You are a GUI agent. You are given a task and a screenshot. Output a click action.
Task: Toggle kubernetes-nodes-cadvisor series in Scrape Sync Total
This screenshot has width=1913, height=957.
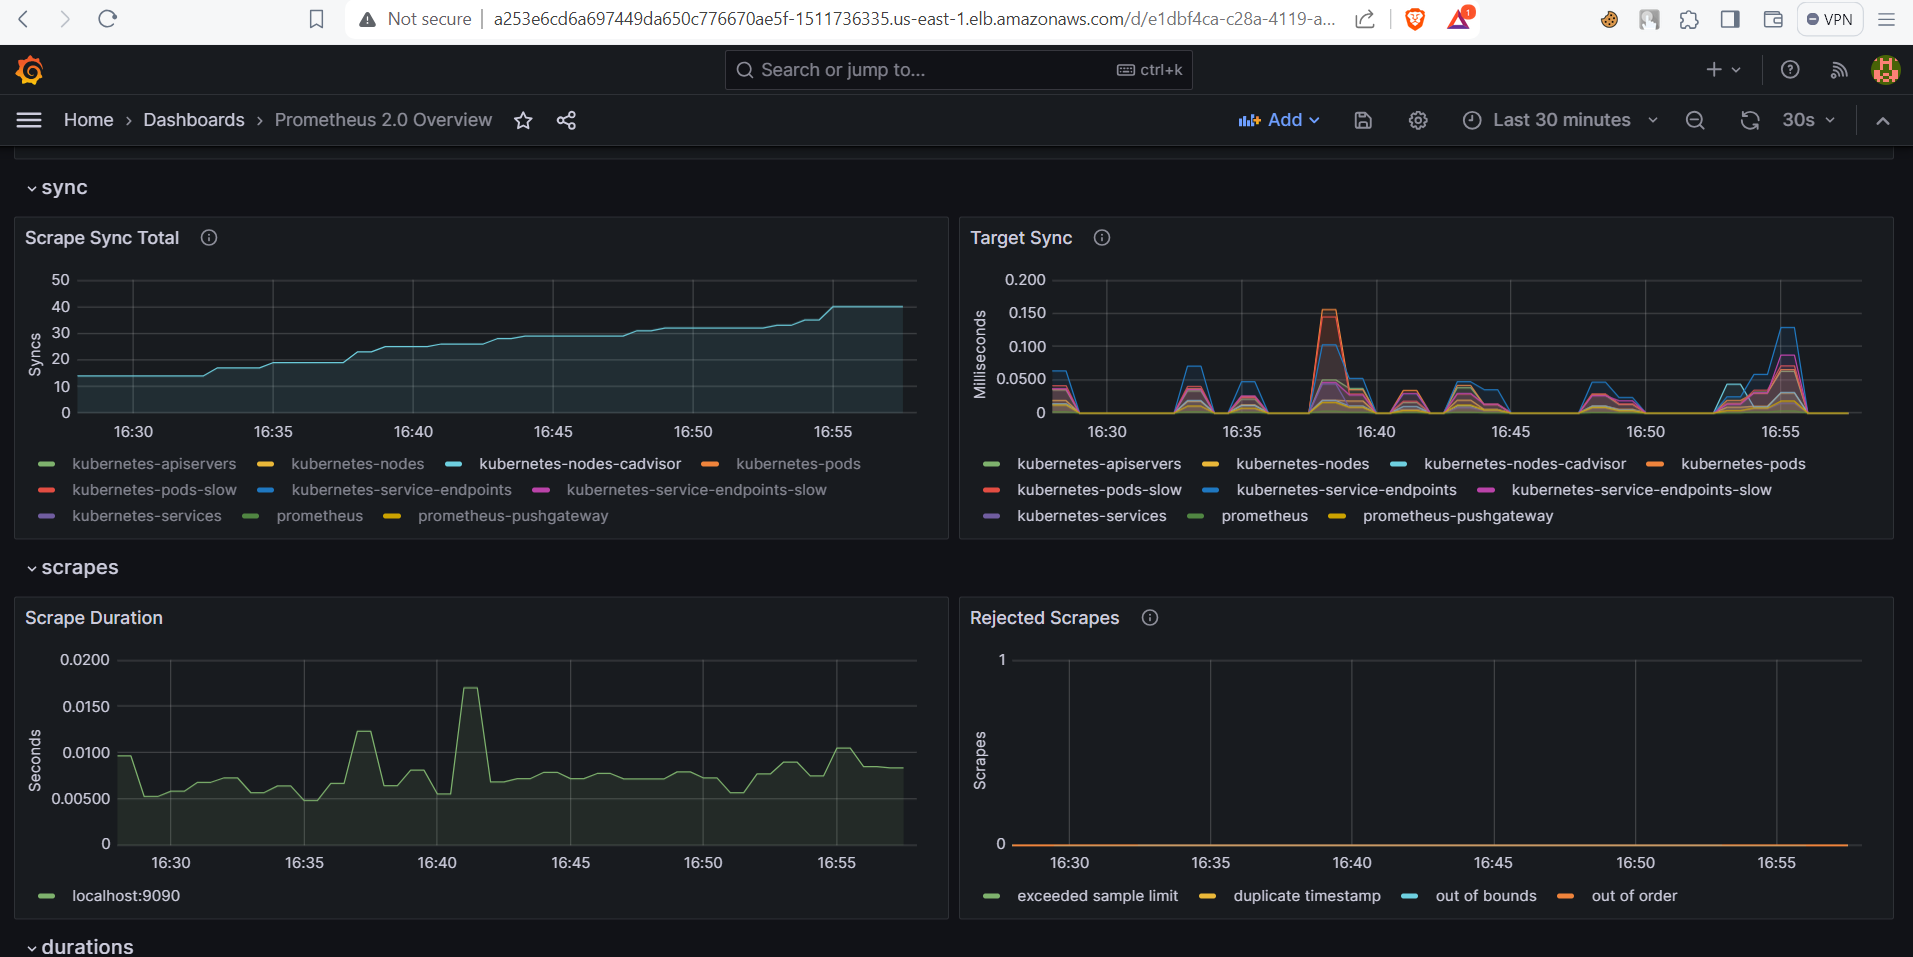tap(580, 464)
